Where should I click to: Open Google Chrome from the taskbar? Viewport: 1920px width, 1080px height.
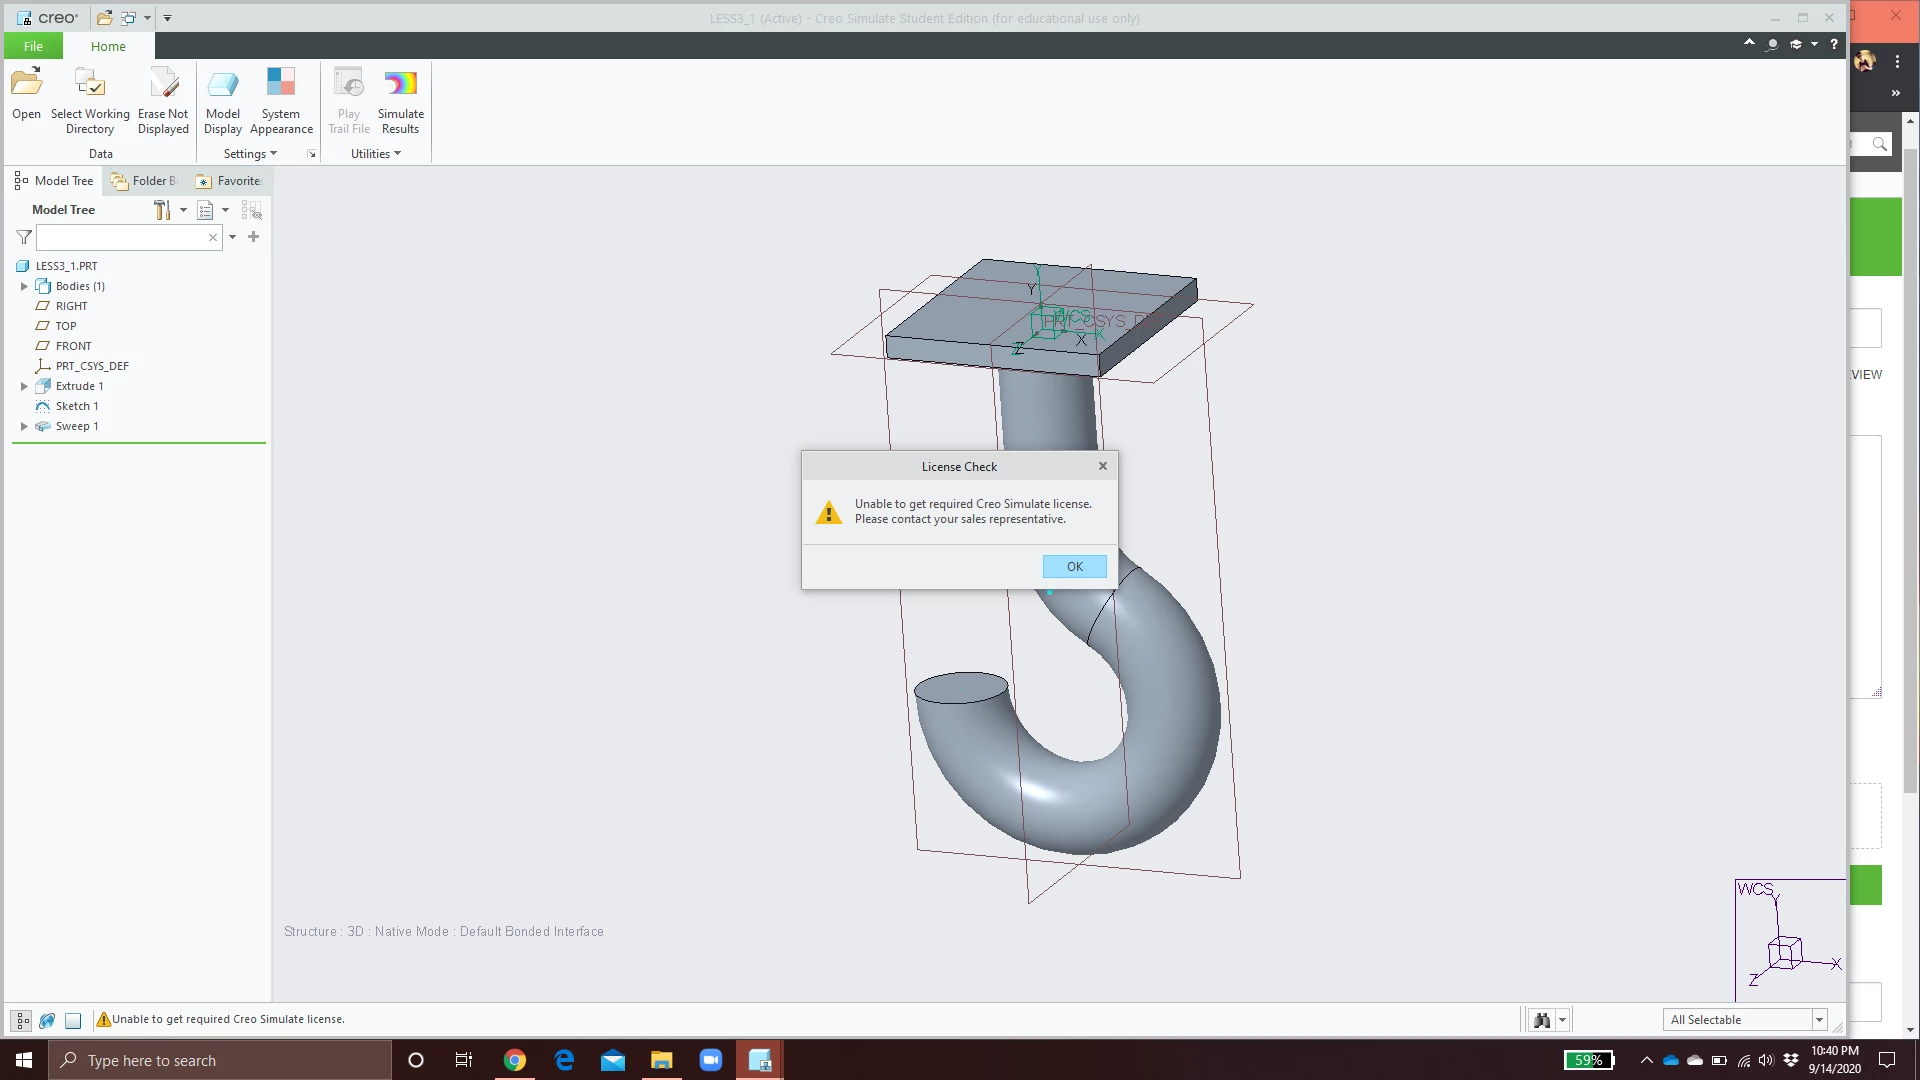click(515, 1060)
